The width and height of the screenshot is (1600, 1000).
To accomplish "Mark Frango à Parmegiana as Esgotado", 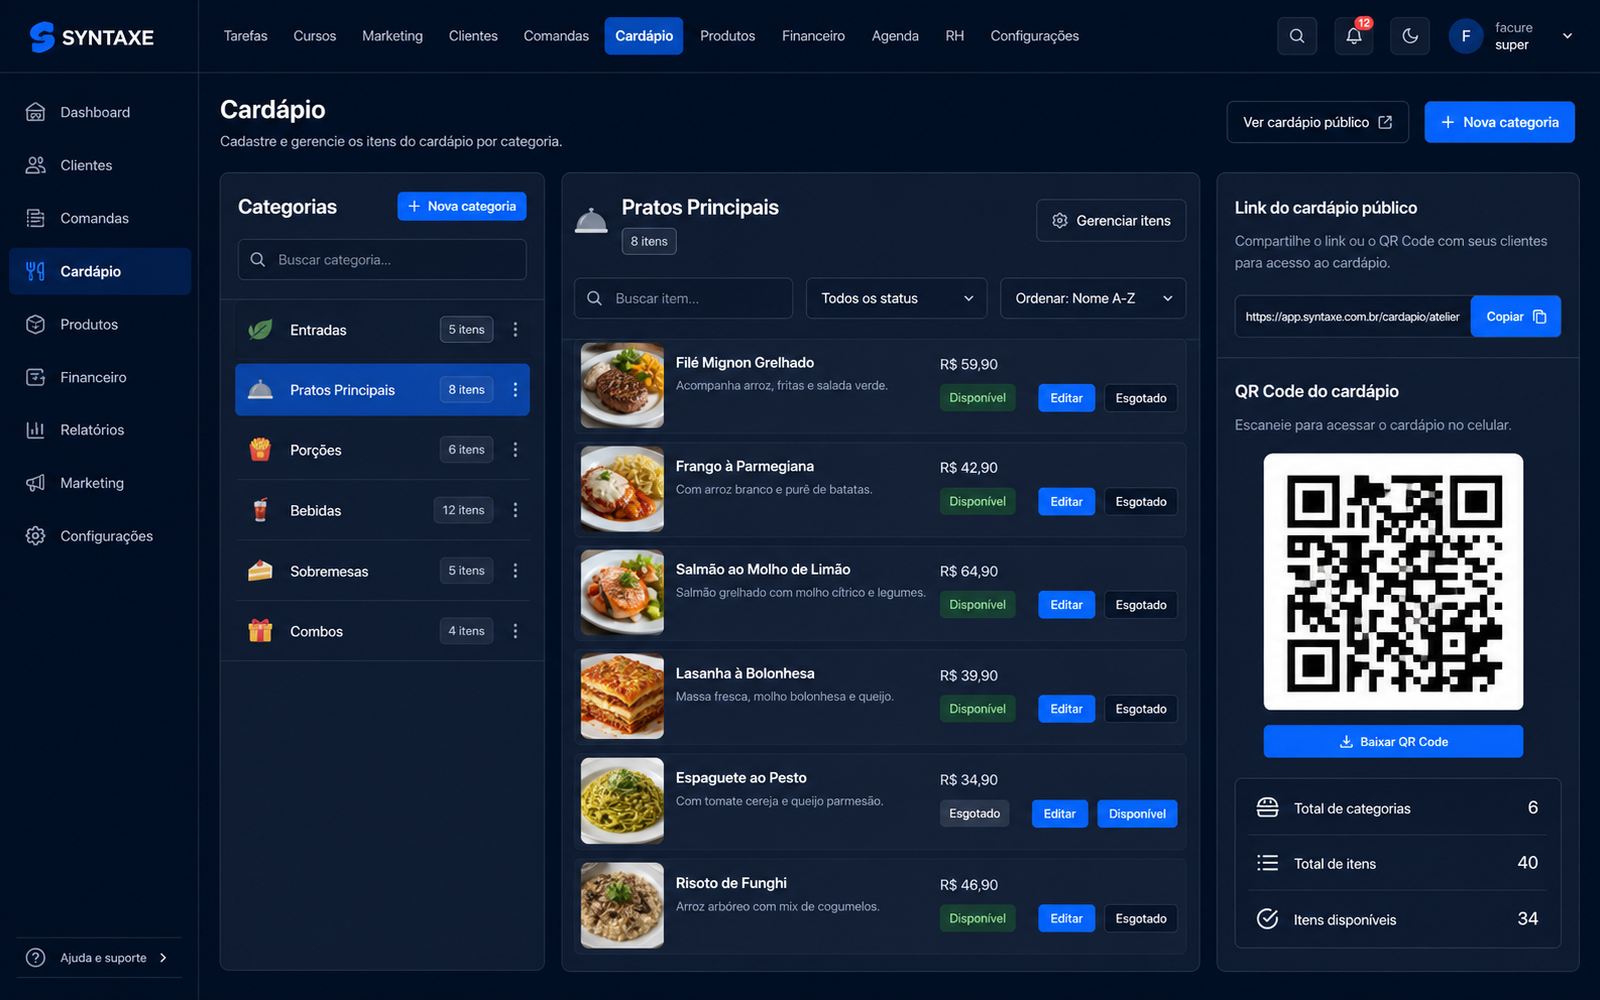I will click(1141, 502).
